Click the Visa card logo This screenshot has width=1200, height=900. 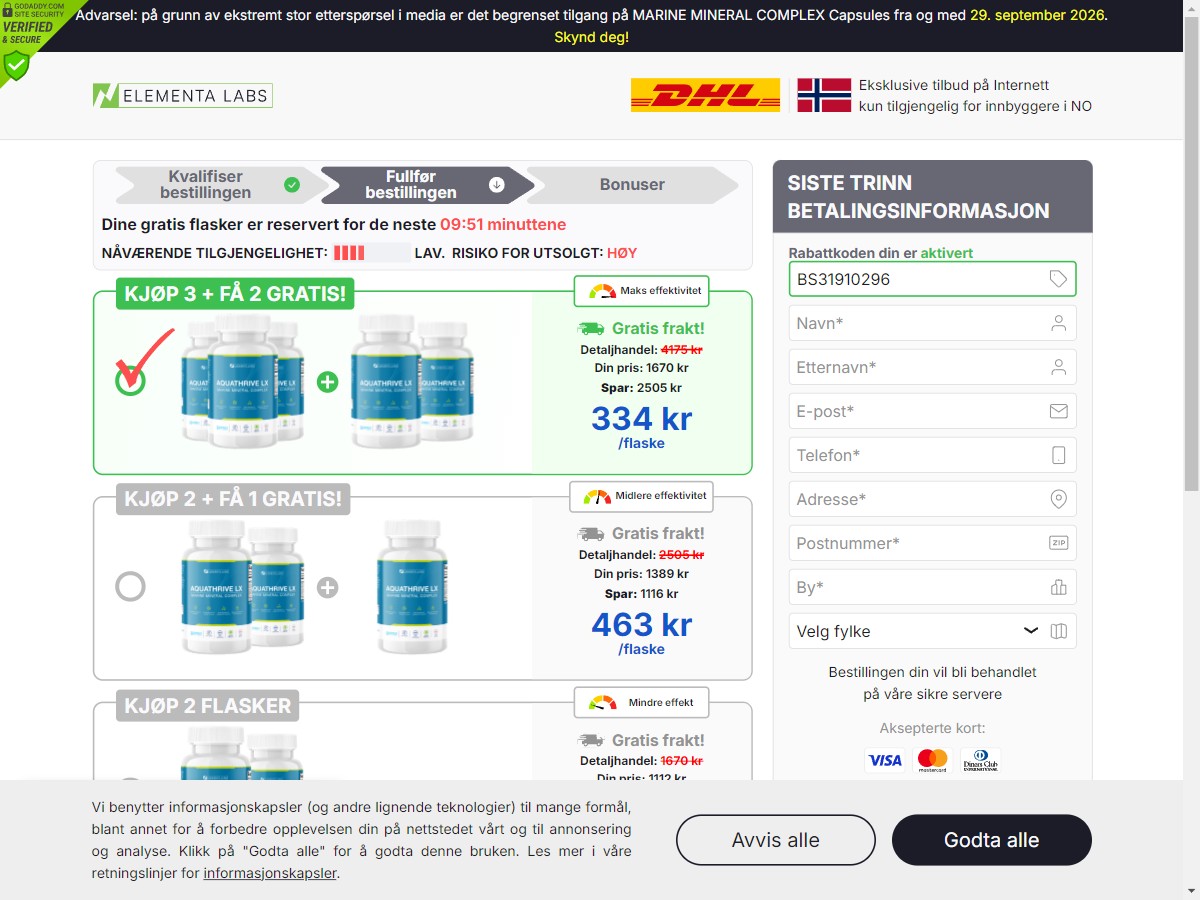coord(885,760)
